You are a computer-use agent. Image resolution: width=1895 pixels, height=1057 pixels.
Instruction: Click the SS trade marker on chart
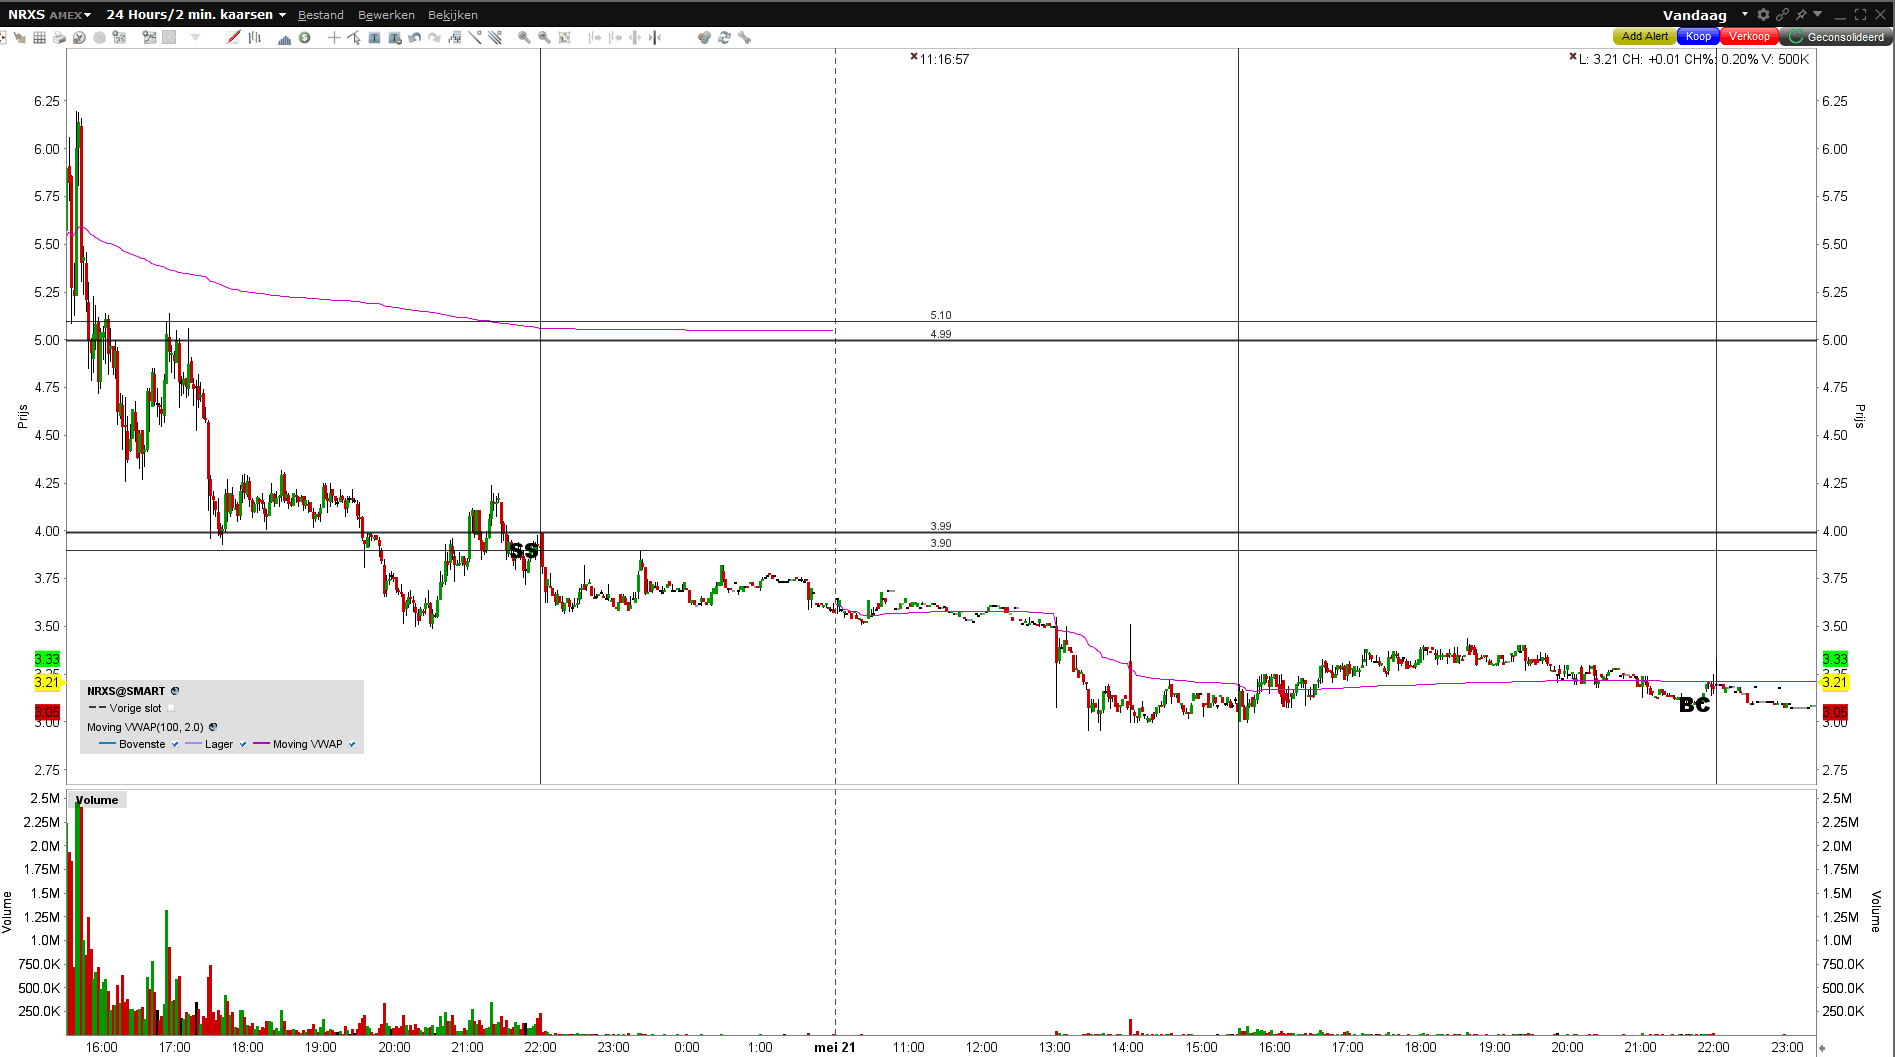524,551
